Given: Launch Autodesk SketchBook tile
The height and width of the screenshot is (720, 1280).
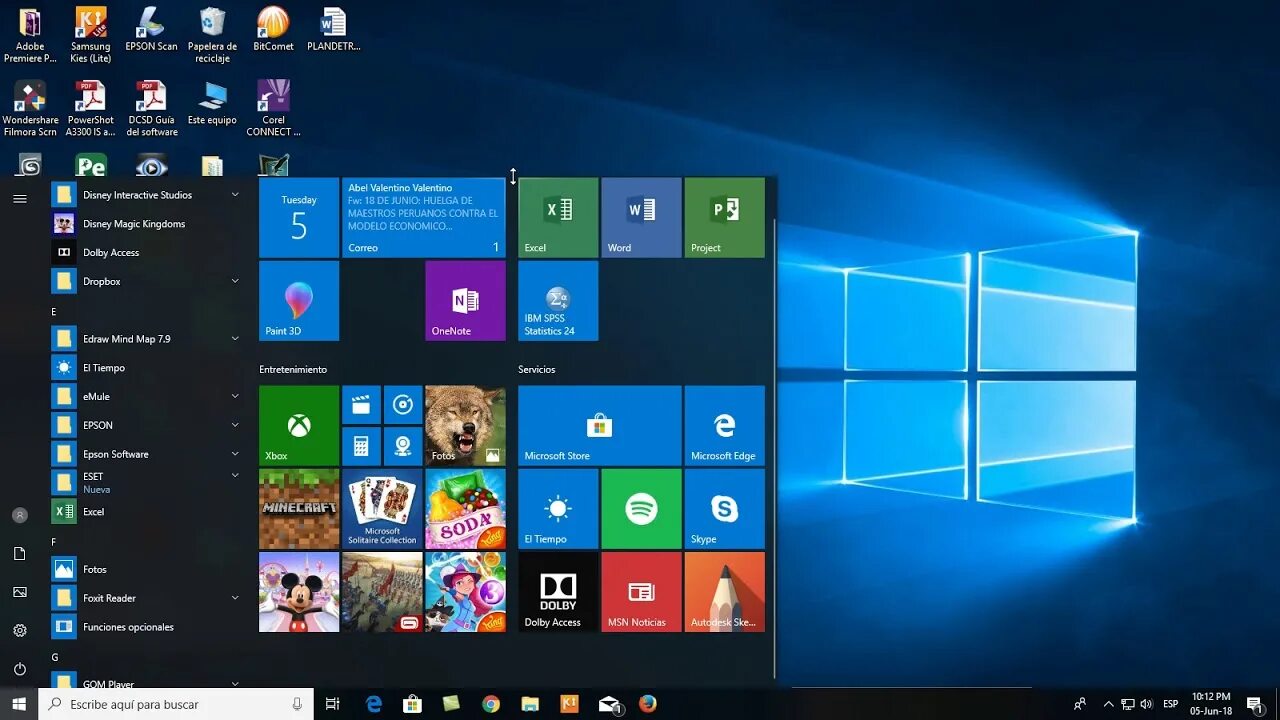Looking at the screenshot, I should [724, 592].
